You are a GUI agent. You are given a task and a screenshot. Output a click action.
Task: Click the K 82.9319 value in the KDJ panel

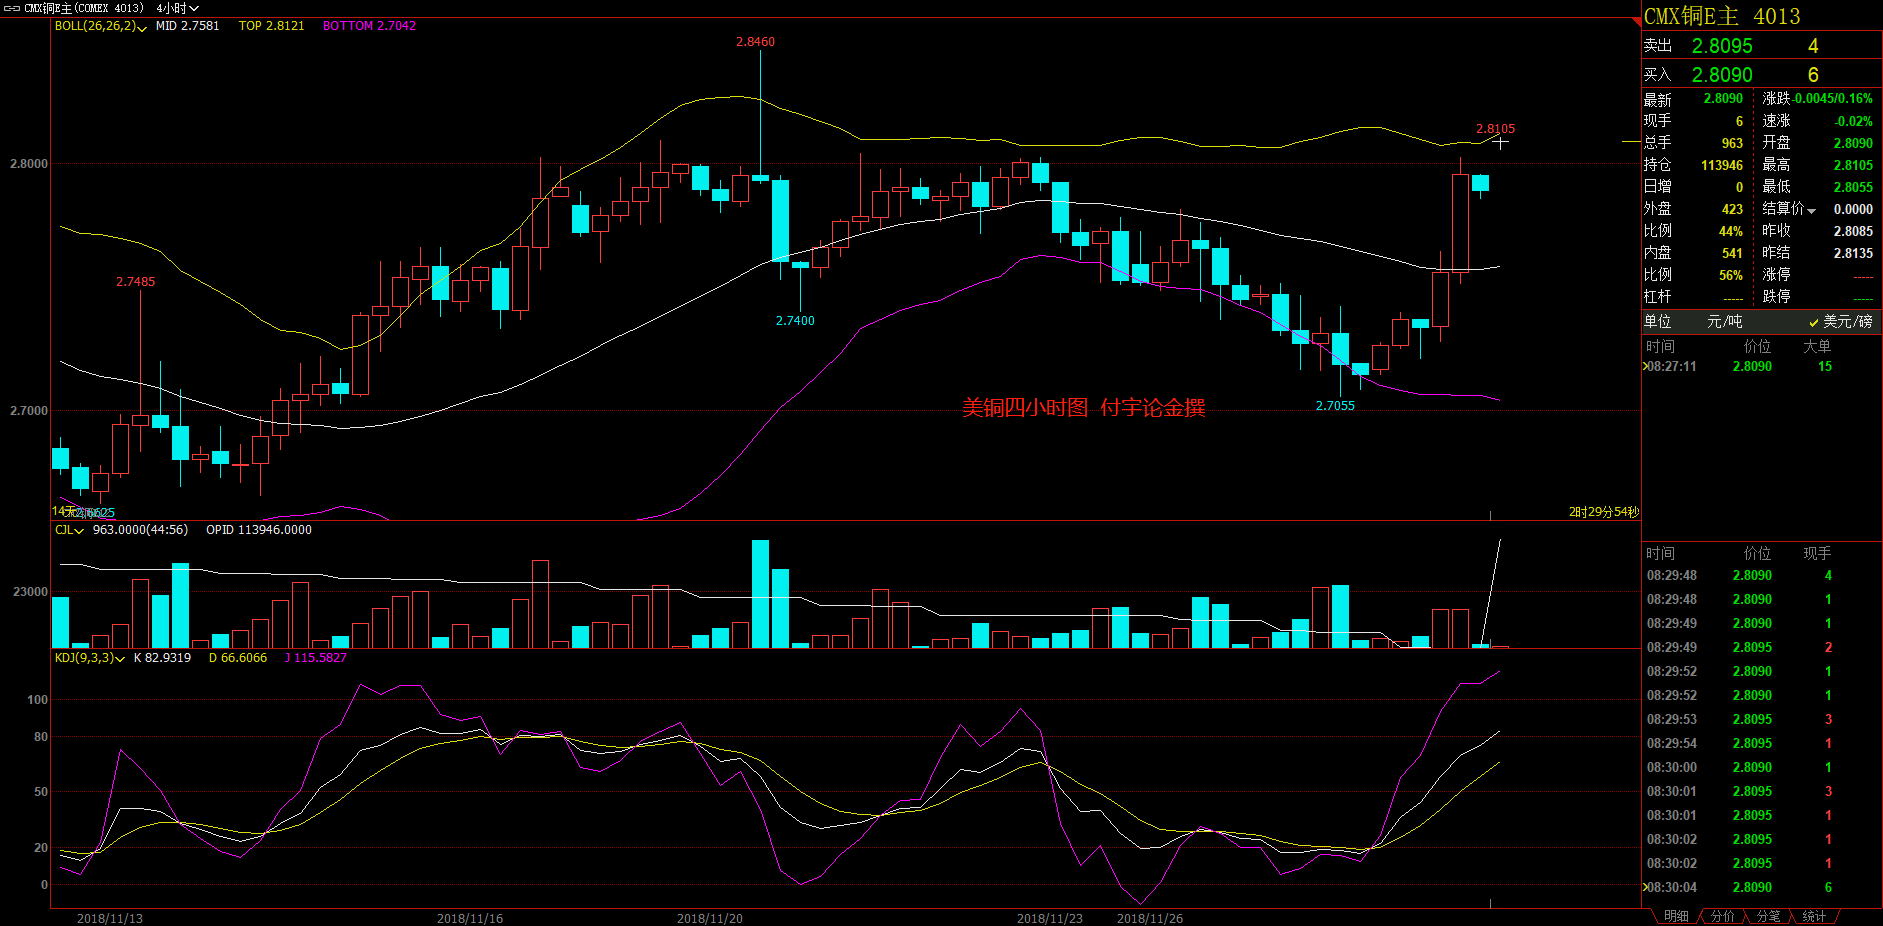click(162, 658)
